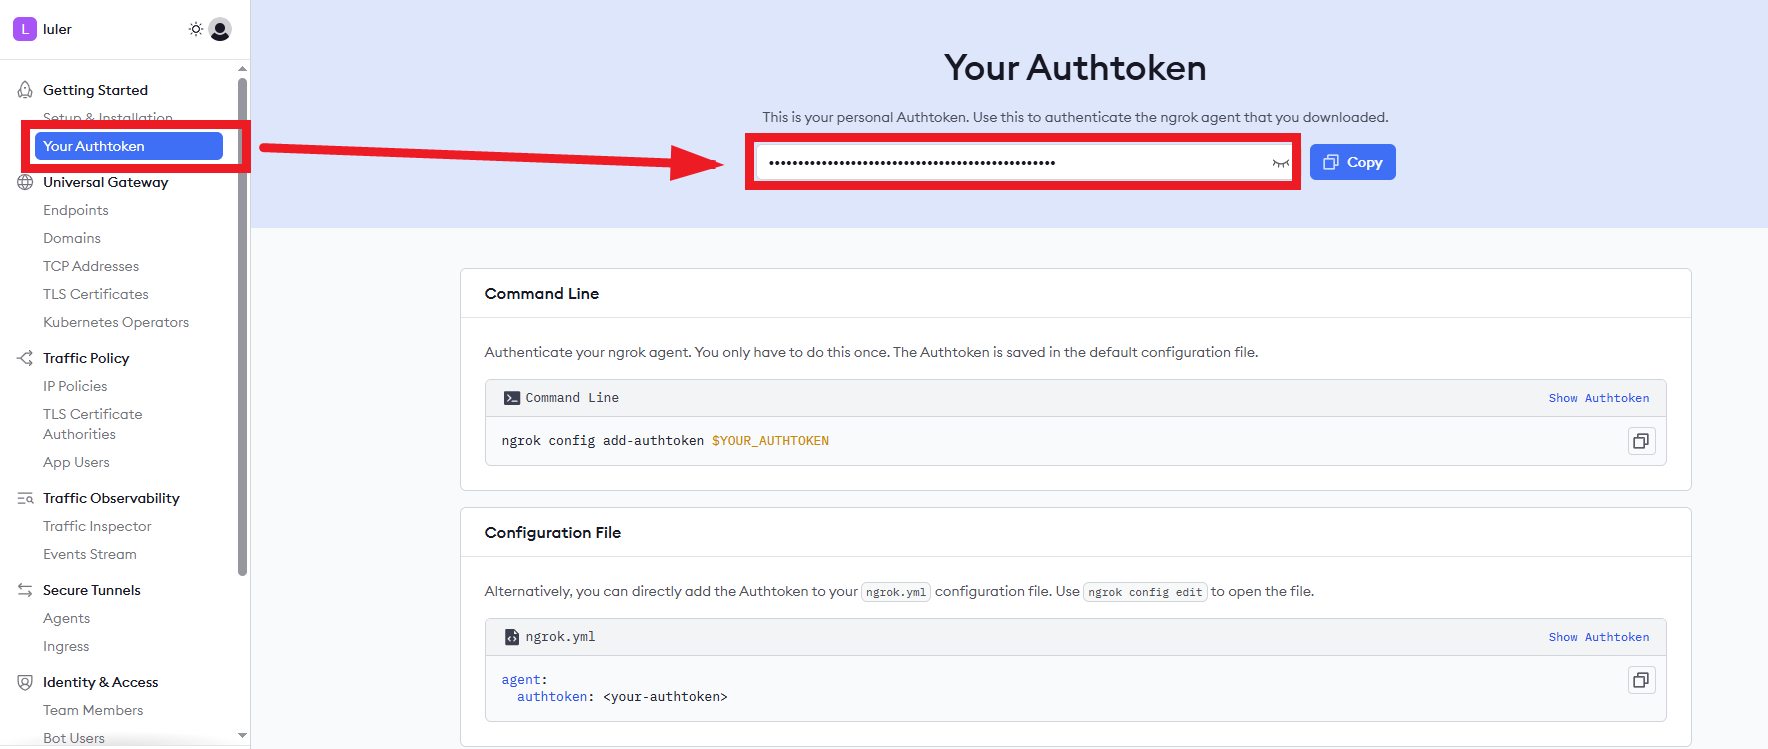Click the Identity & Access shield icon
This screenshot has height=749, width=1768.
click(x=25, y=682)
